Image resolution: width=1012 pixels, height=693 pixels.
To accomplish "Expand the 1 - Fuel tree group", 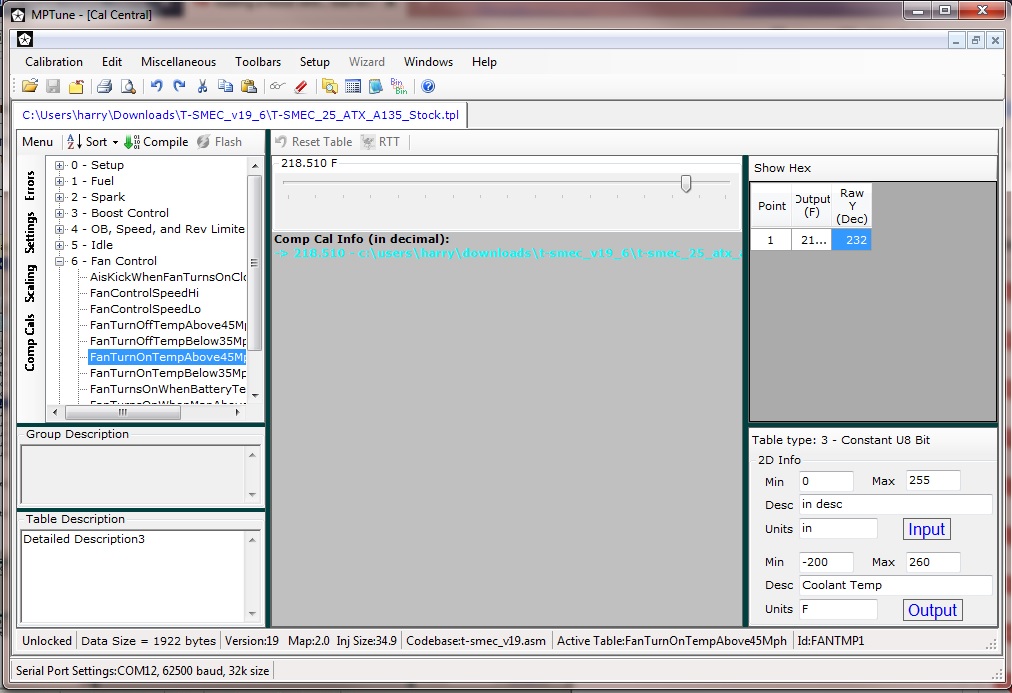I will [59, 181].
